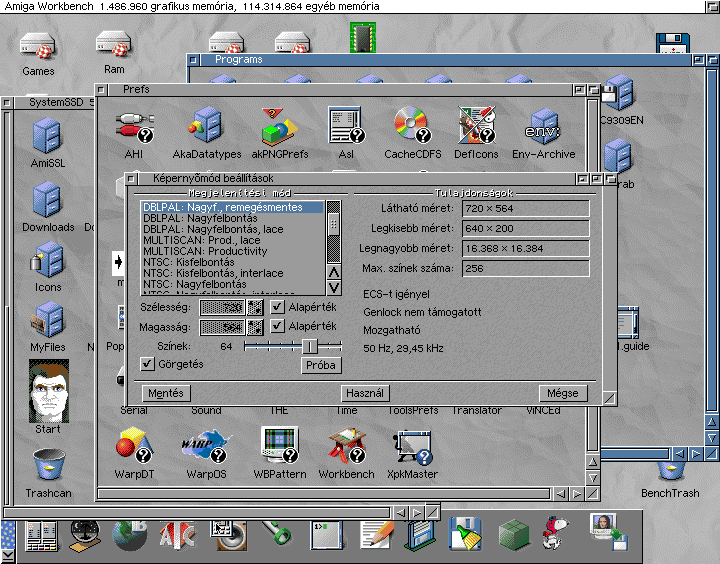The width and height of the screenshot is (720, 564).
Task: Uncheck the Görgetés checkbox
Action: [x=148, y=364]
